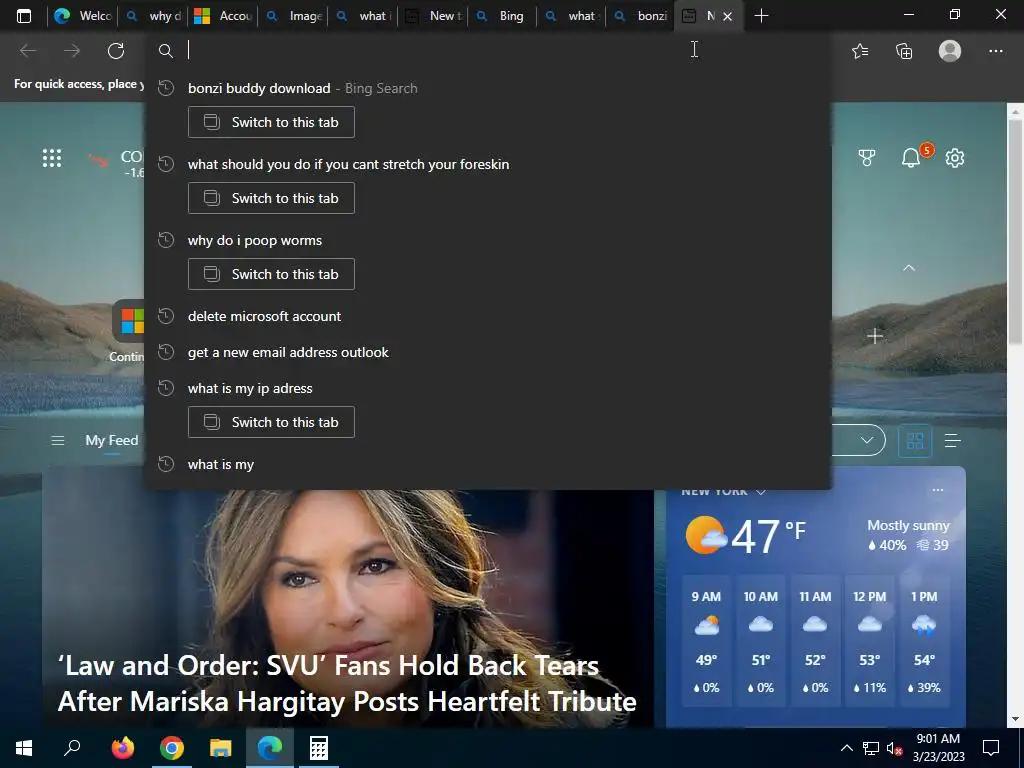Select 'why do i poop worms' suggestion
Image resolution: width=1024 pixels, height=768 pixels.
[x=487, y=240]
